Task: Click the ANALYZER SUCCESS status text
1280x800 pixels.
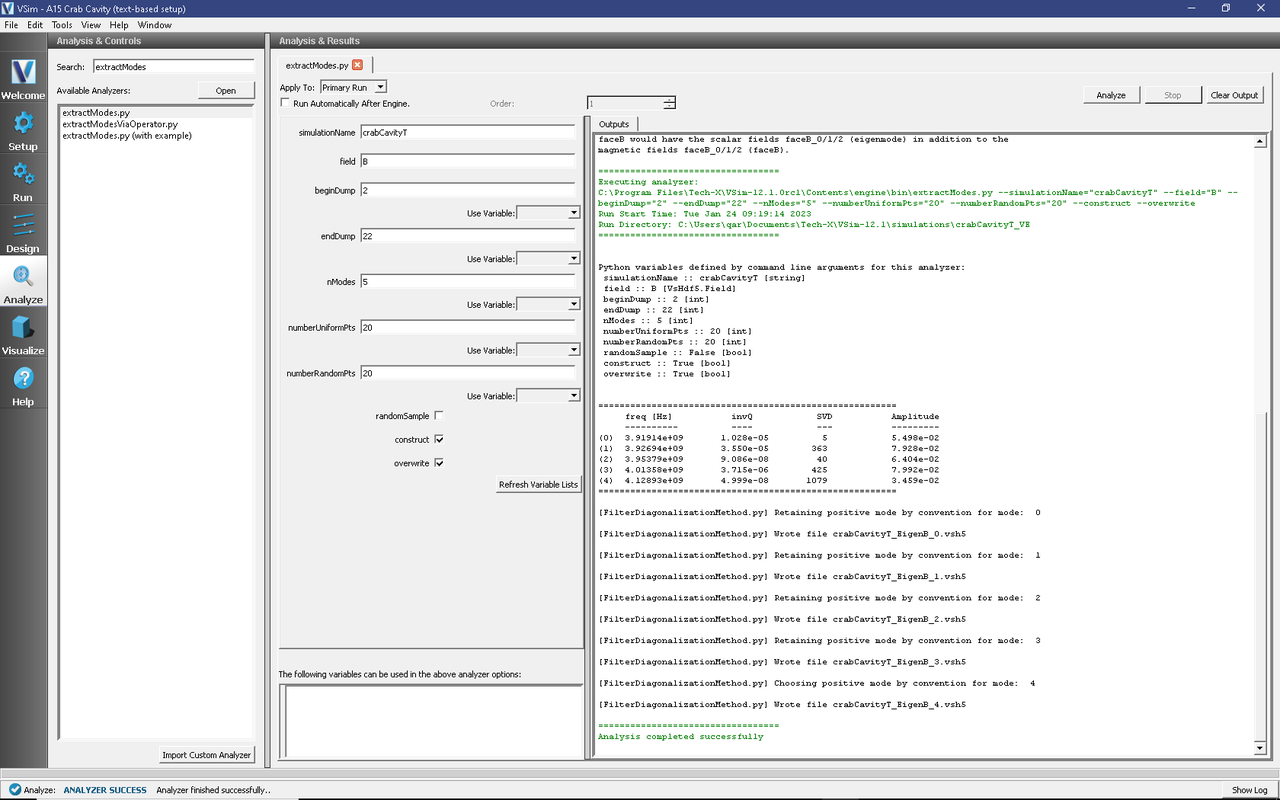Action: tap(105, 790)
